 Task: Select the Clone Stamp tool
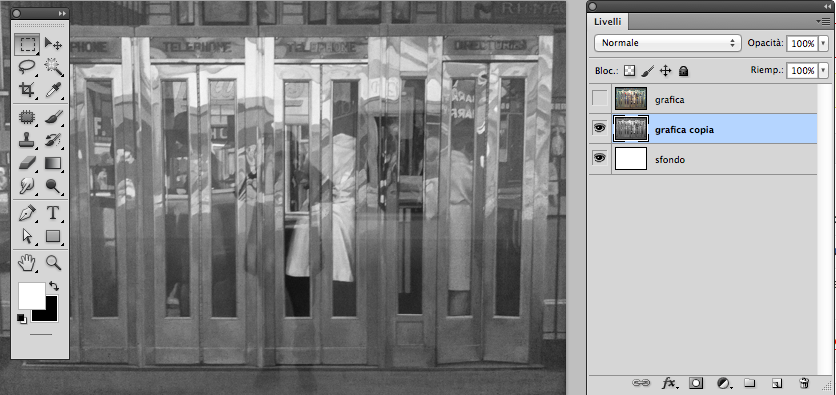tap(27, 140)
